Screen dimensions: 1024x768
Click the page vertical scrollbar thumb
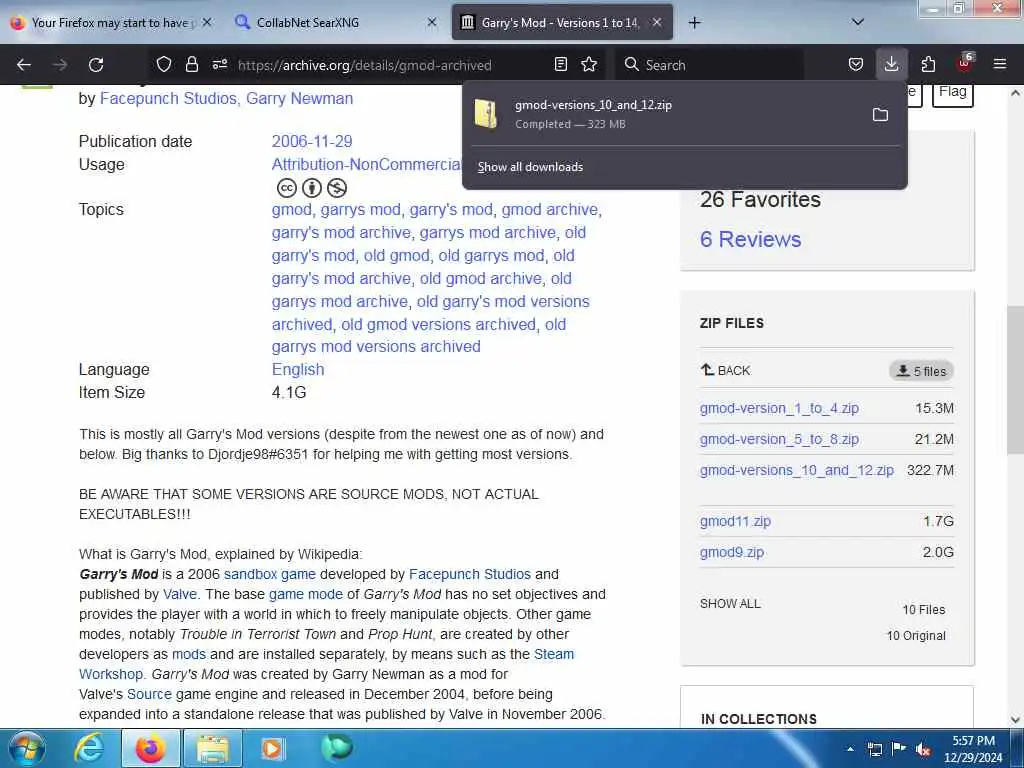(1015, 379)
